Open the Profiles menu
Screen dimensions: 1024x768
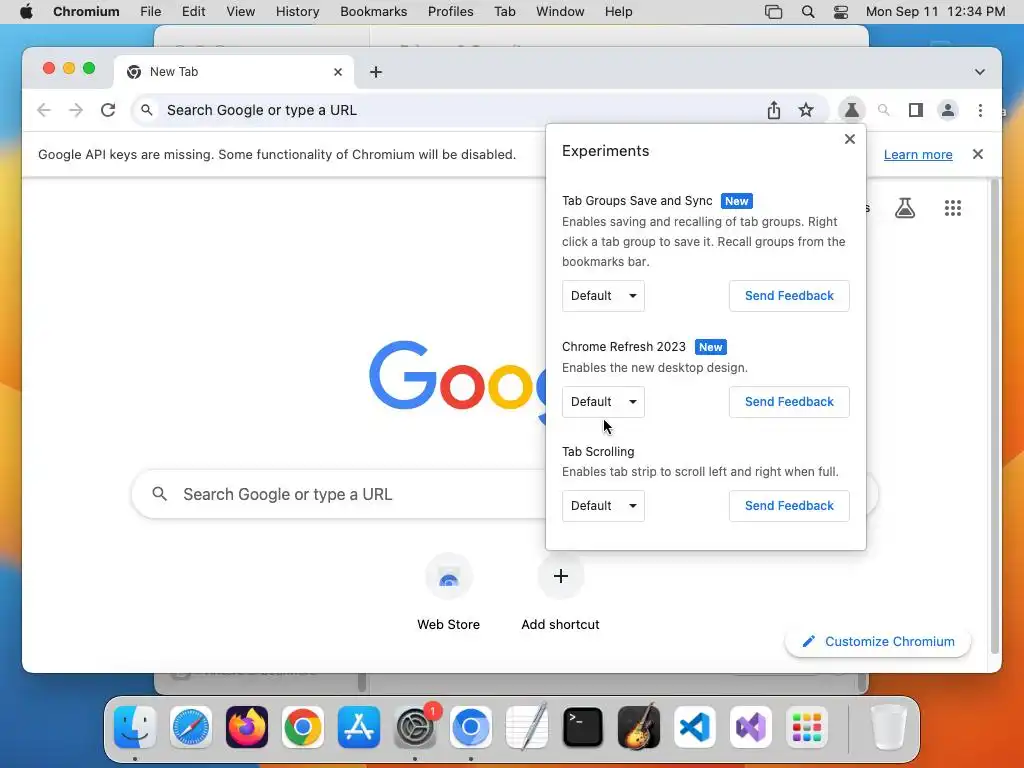point(451,12)
